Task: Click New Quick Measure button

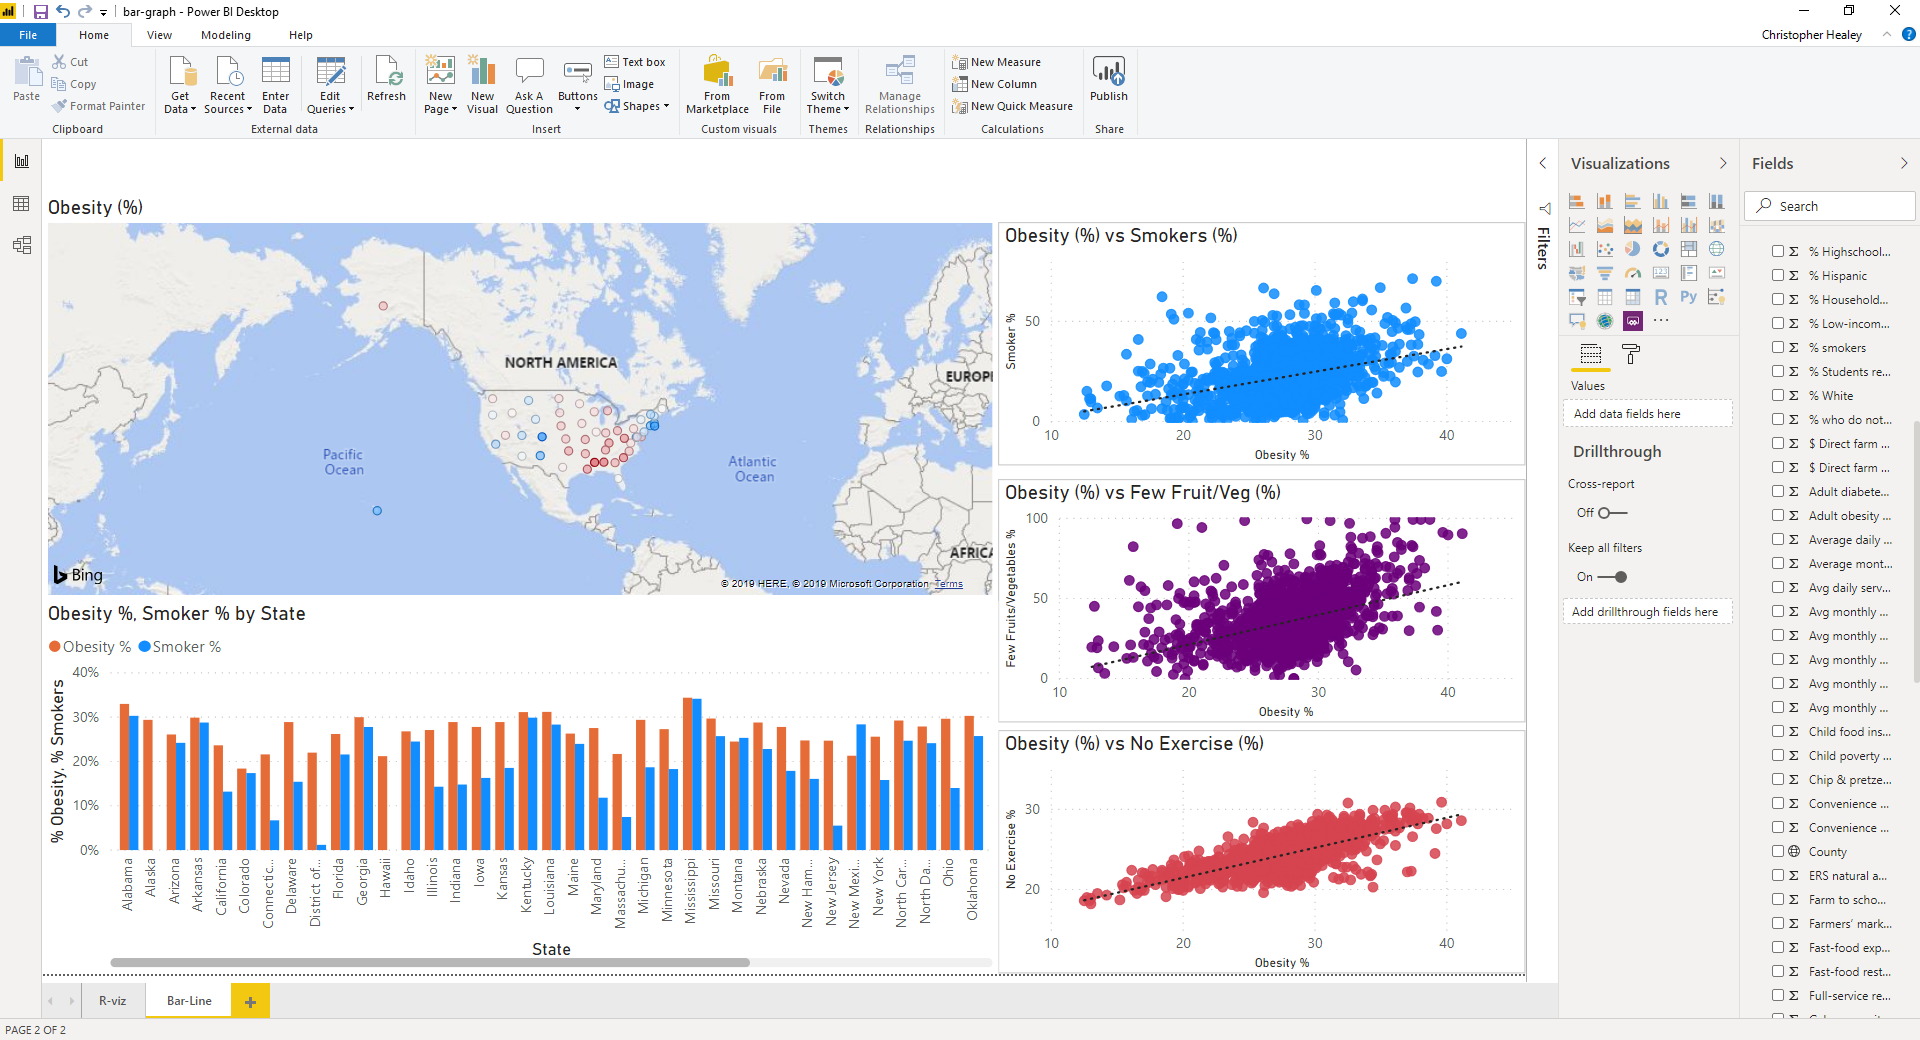Action: pyautogui.click(x=1013, y=106)
